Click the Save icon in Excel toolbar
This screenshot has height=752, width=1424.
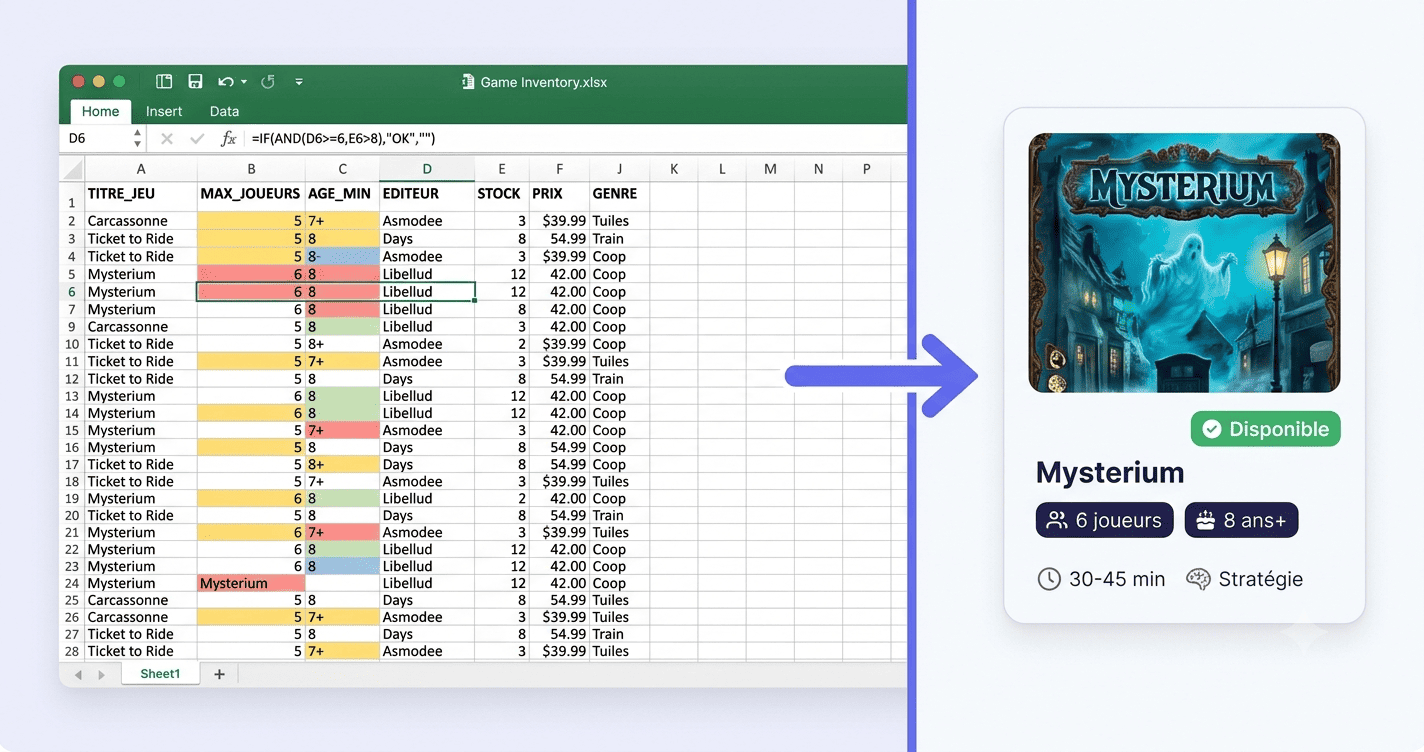click(195, 82)
